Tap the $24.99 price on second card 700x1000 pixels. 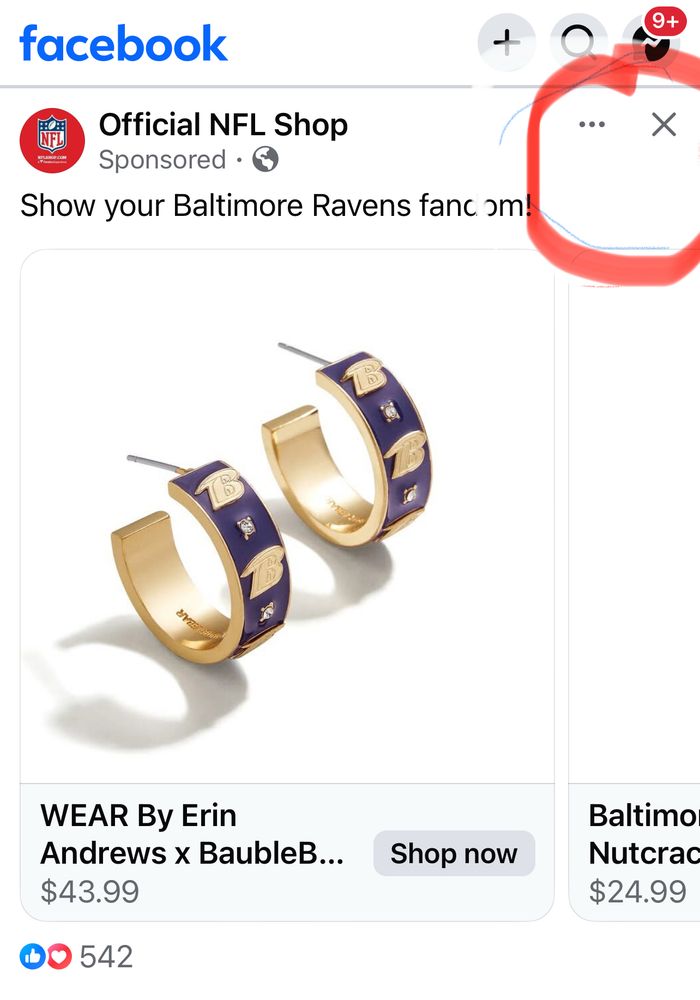pyautogui.click(x=638, y=891)
